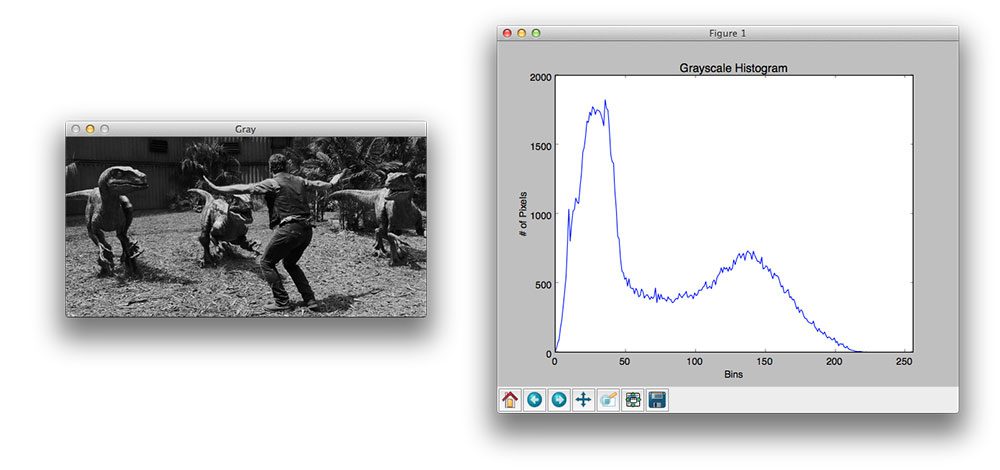Reset the plot view with Home icon

(x=510, y=400)
